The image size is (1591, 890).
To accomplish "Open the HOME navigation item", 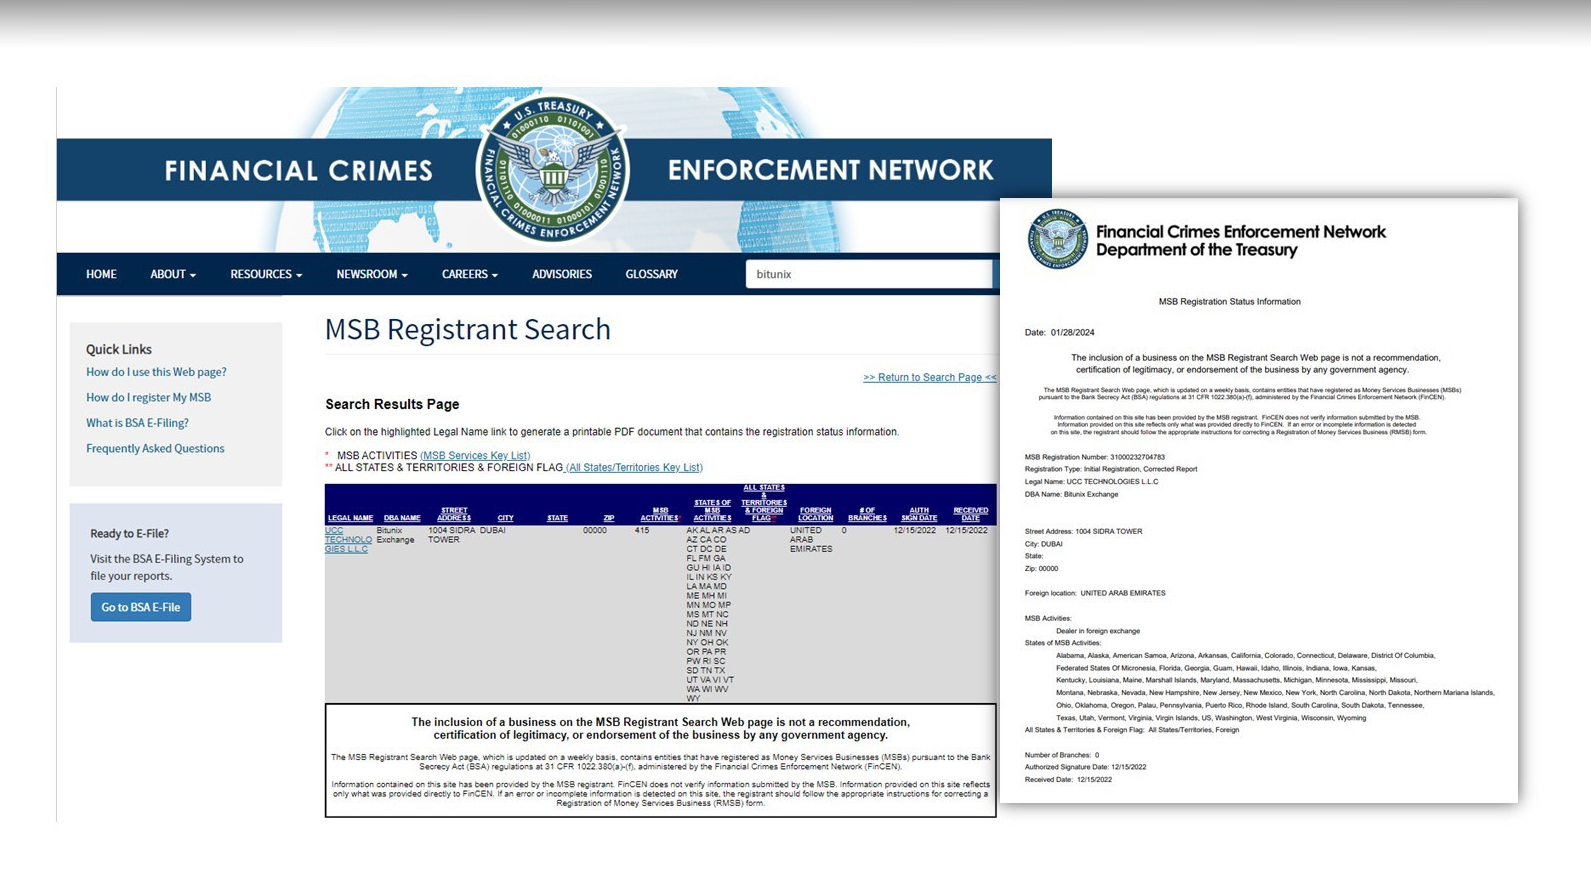I will pyautogui.click(x=101, y=274).
